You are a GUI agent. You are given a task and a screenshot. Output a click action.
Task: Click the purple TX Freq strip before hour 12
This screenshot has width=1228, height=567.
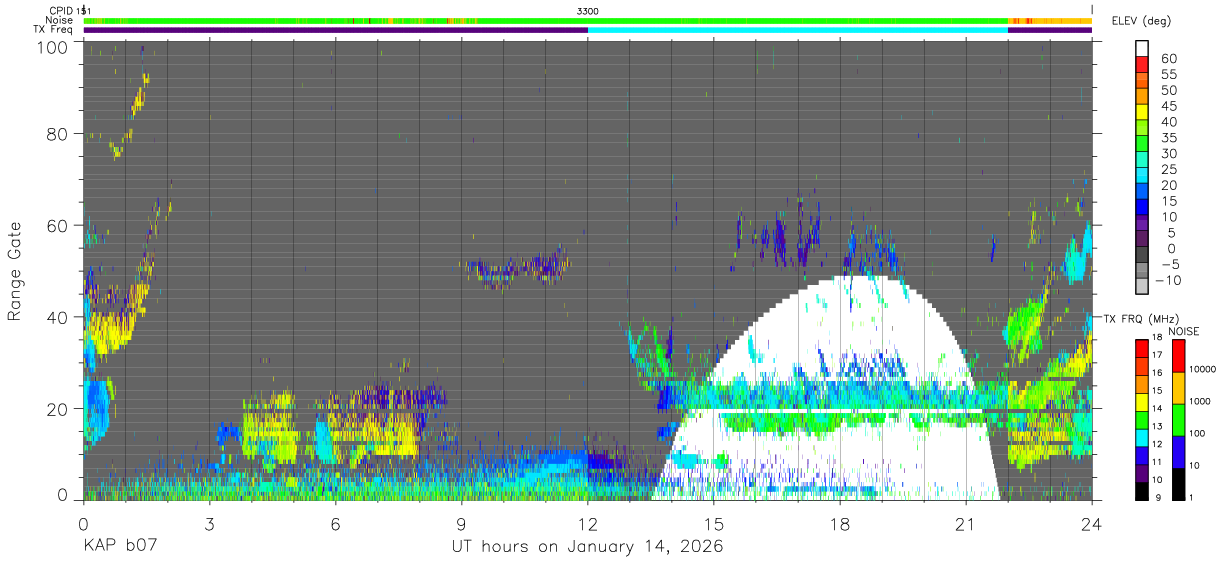pos(335,30)
